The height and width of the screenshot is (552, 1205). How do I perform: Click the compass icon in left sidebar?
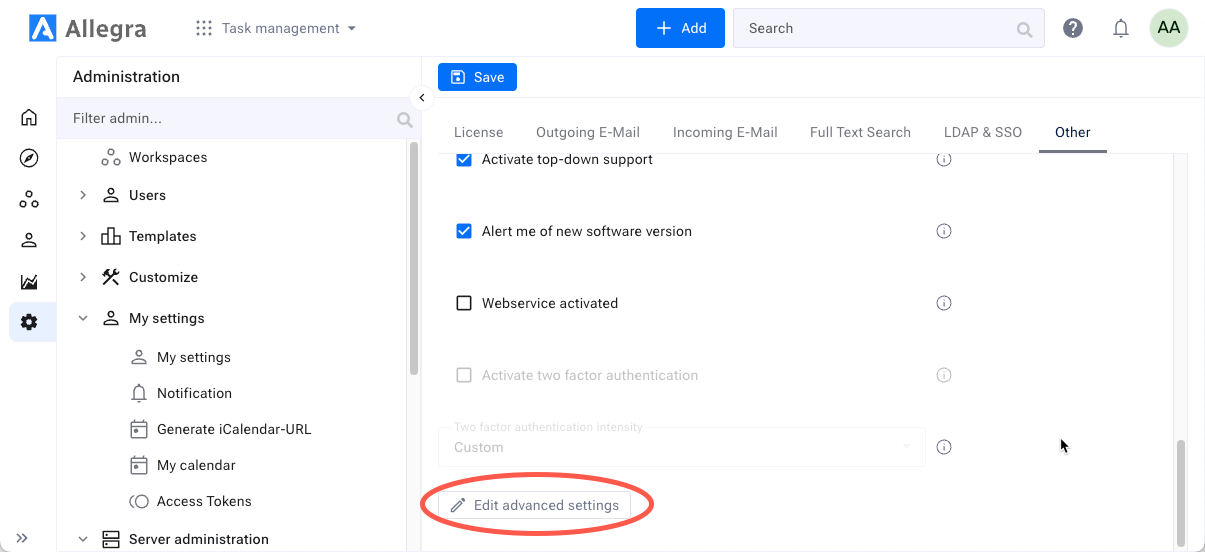coord(29,158)
